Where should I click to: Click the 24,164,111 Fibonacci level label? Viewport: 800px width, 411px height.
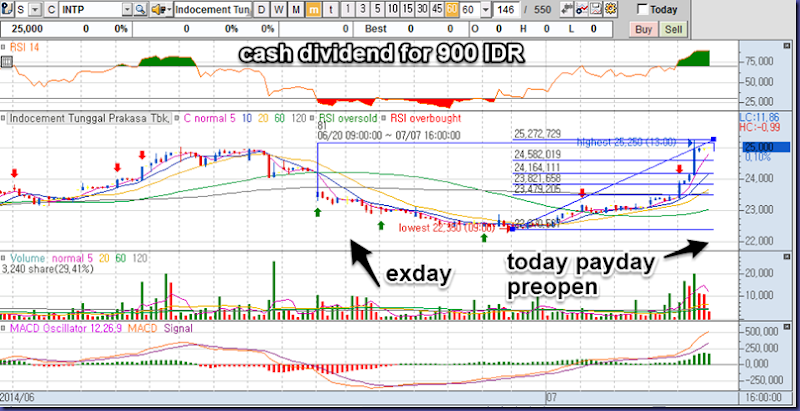click(538, 167)
